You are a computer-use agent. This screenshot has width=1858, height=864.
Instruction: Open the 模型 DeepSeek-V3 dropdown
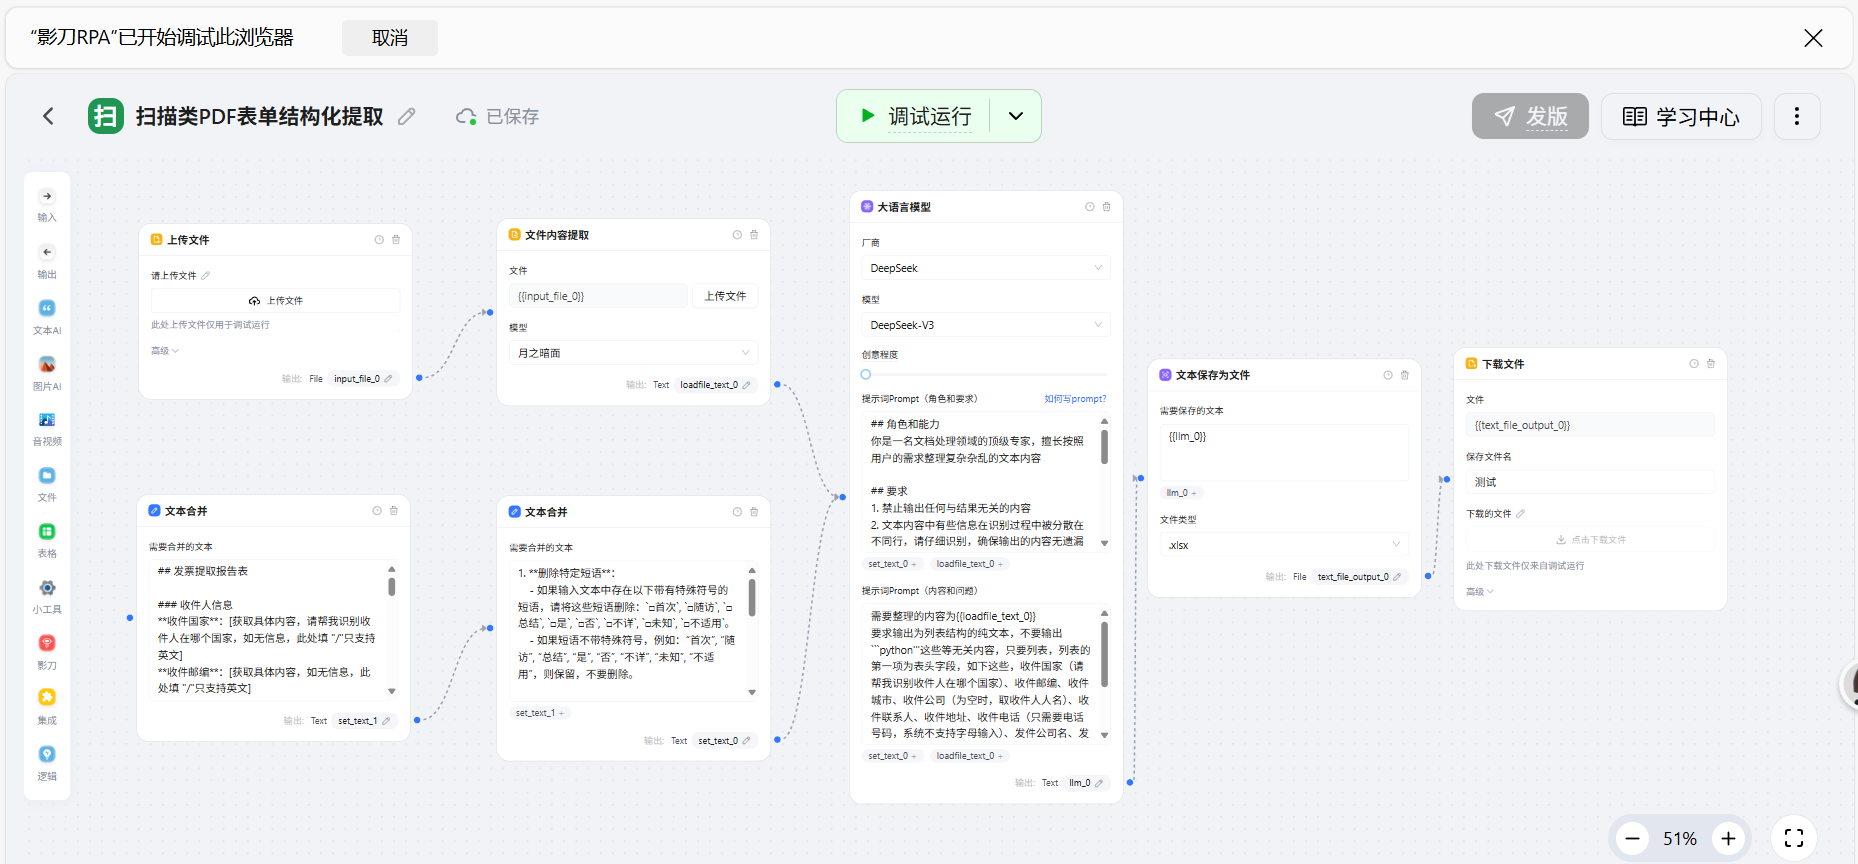tap(985, 325)
